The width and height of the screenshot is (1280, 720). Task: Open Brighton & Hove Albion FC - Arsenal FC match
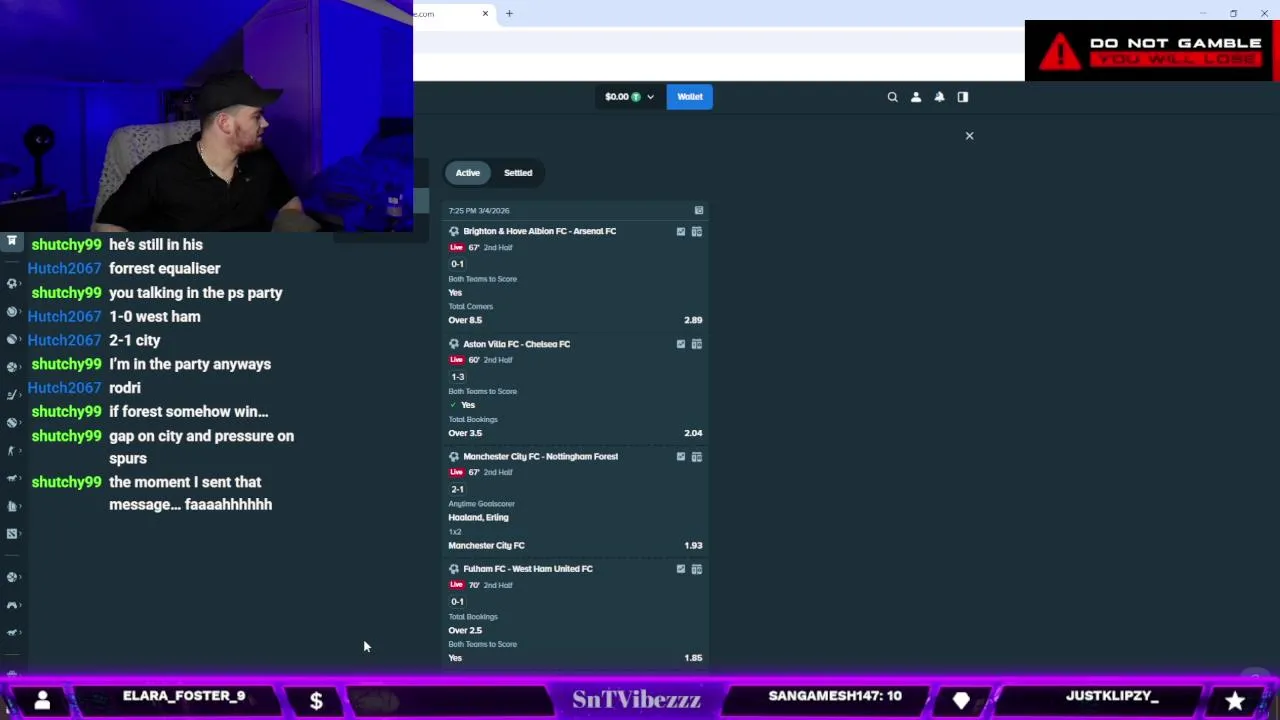pos(539,231)
